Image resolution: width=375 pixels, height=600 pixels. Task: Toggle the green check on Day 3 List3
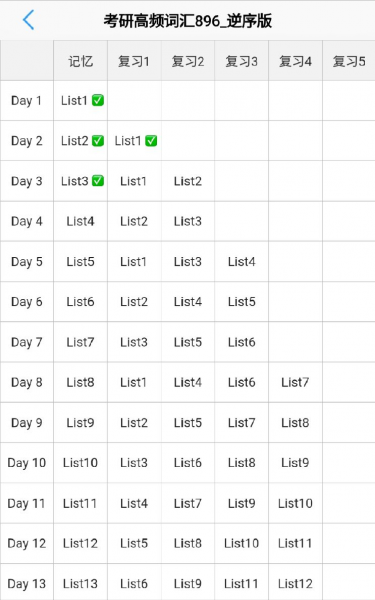98,181
